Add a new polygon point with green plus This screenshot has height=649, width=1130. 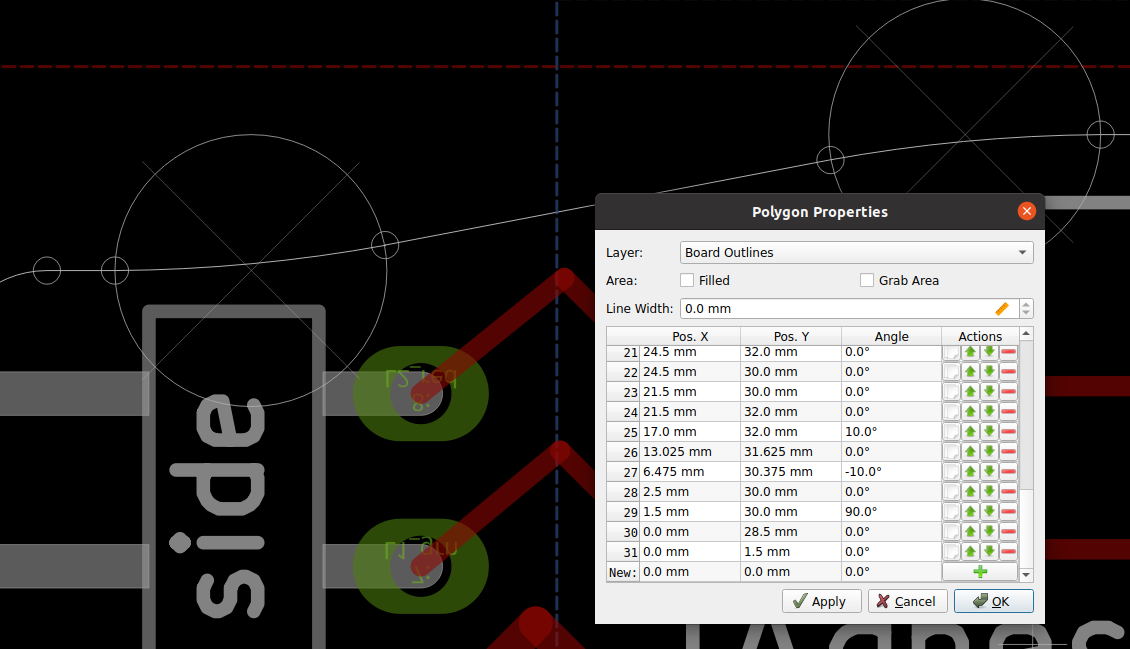point(980,571)
